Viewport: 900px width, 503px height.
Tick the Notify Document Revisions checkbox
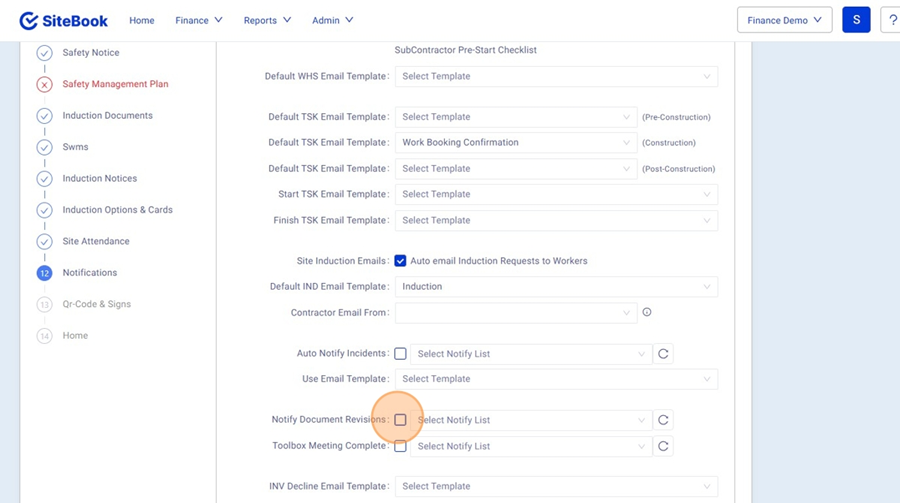tap(400, 420)
